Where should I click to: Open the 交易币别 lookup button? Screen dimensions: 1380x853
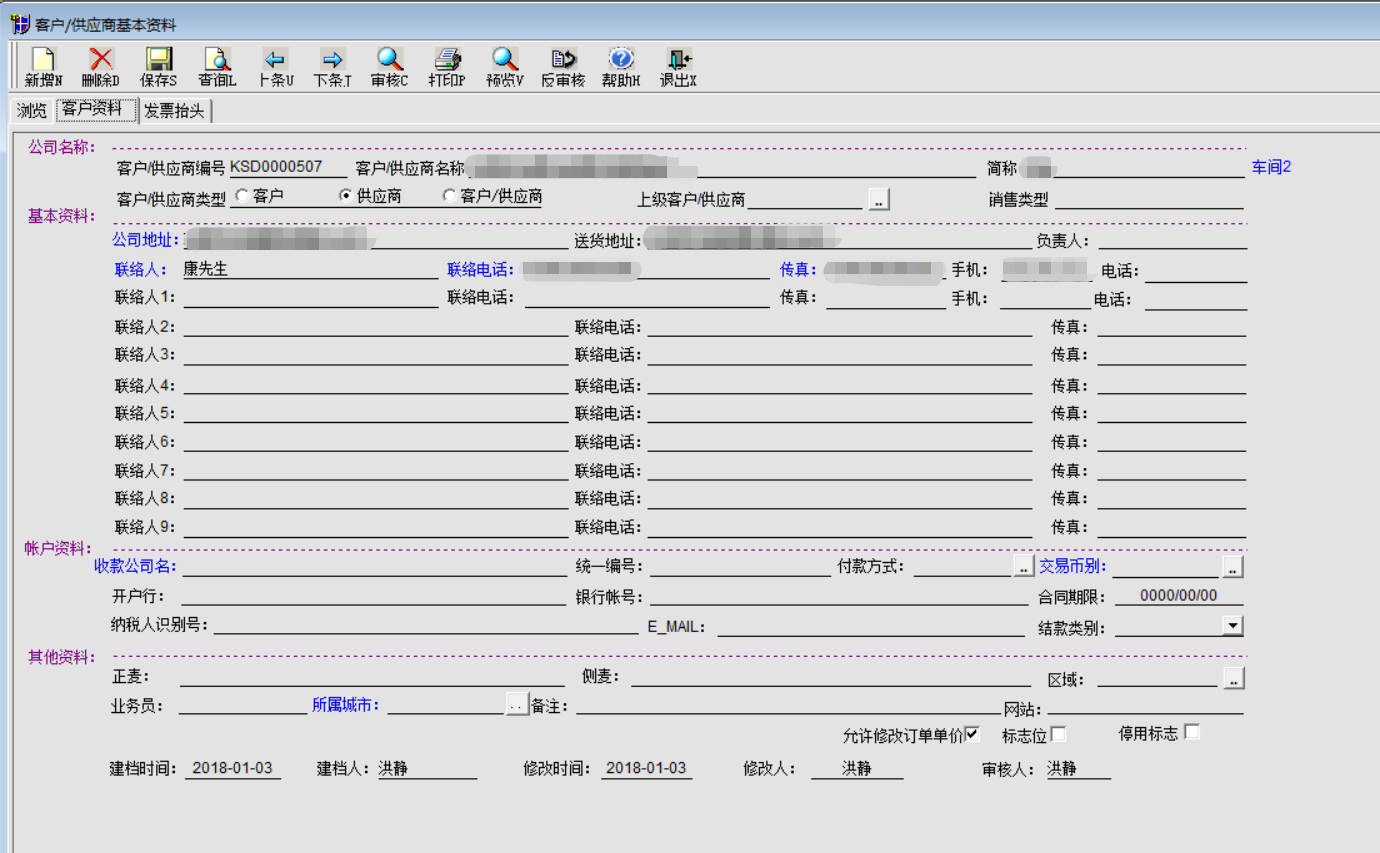pos(1232,567)
